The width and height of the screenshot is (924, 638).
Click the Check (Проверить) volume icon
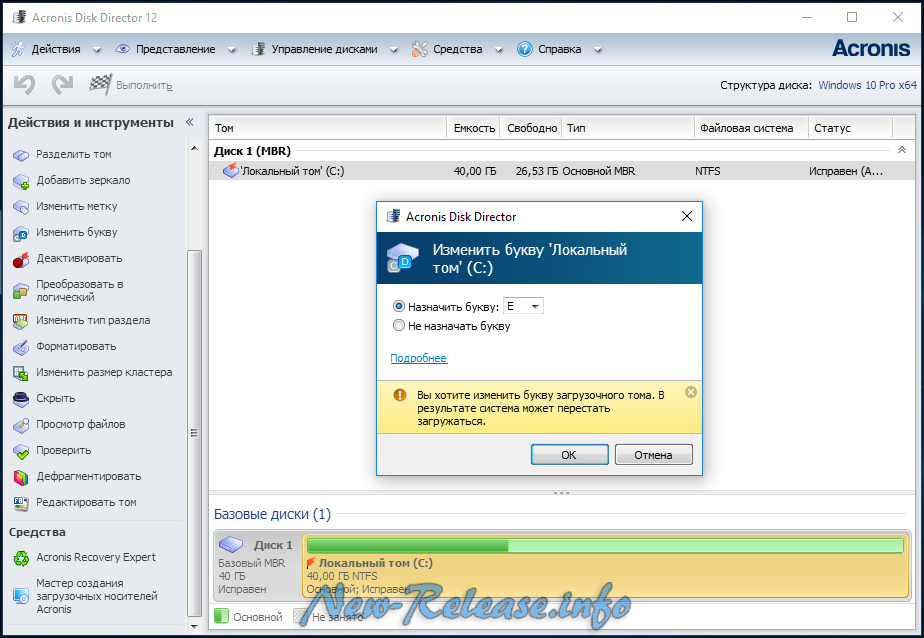[21, 451]
